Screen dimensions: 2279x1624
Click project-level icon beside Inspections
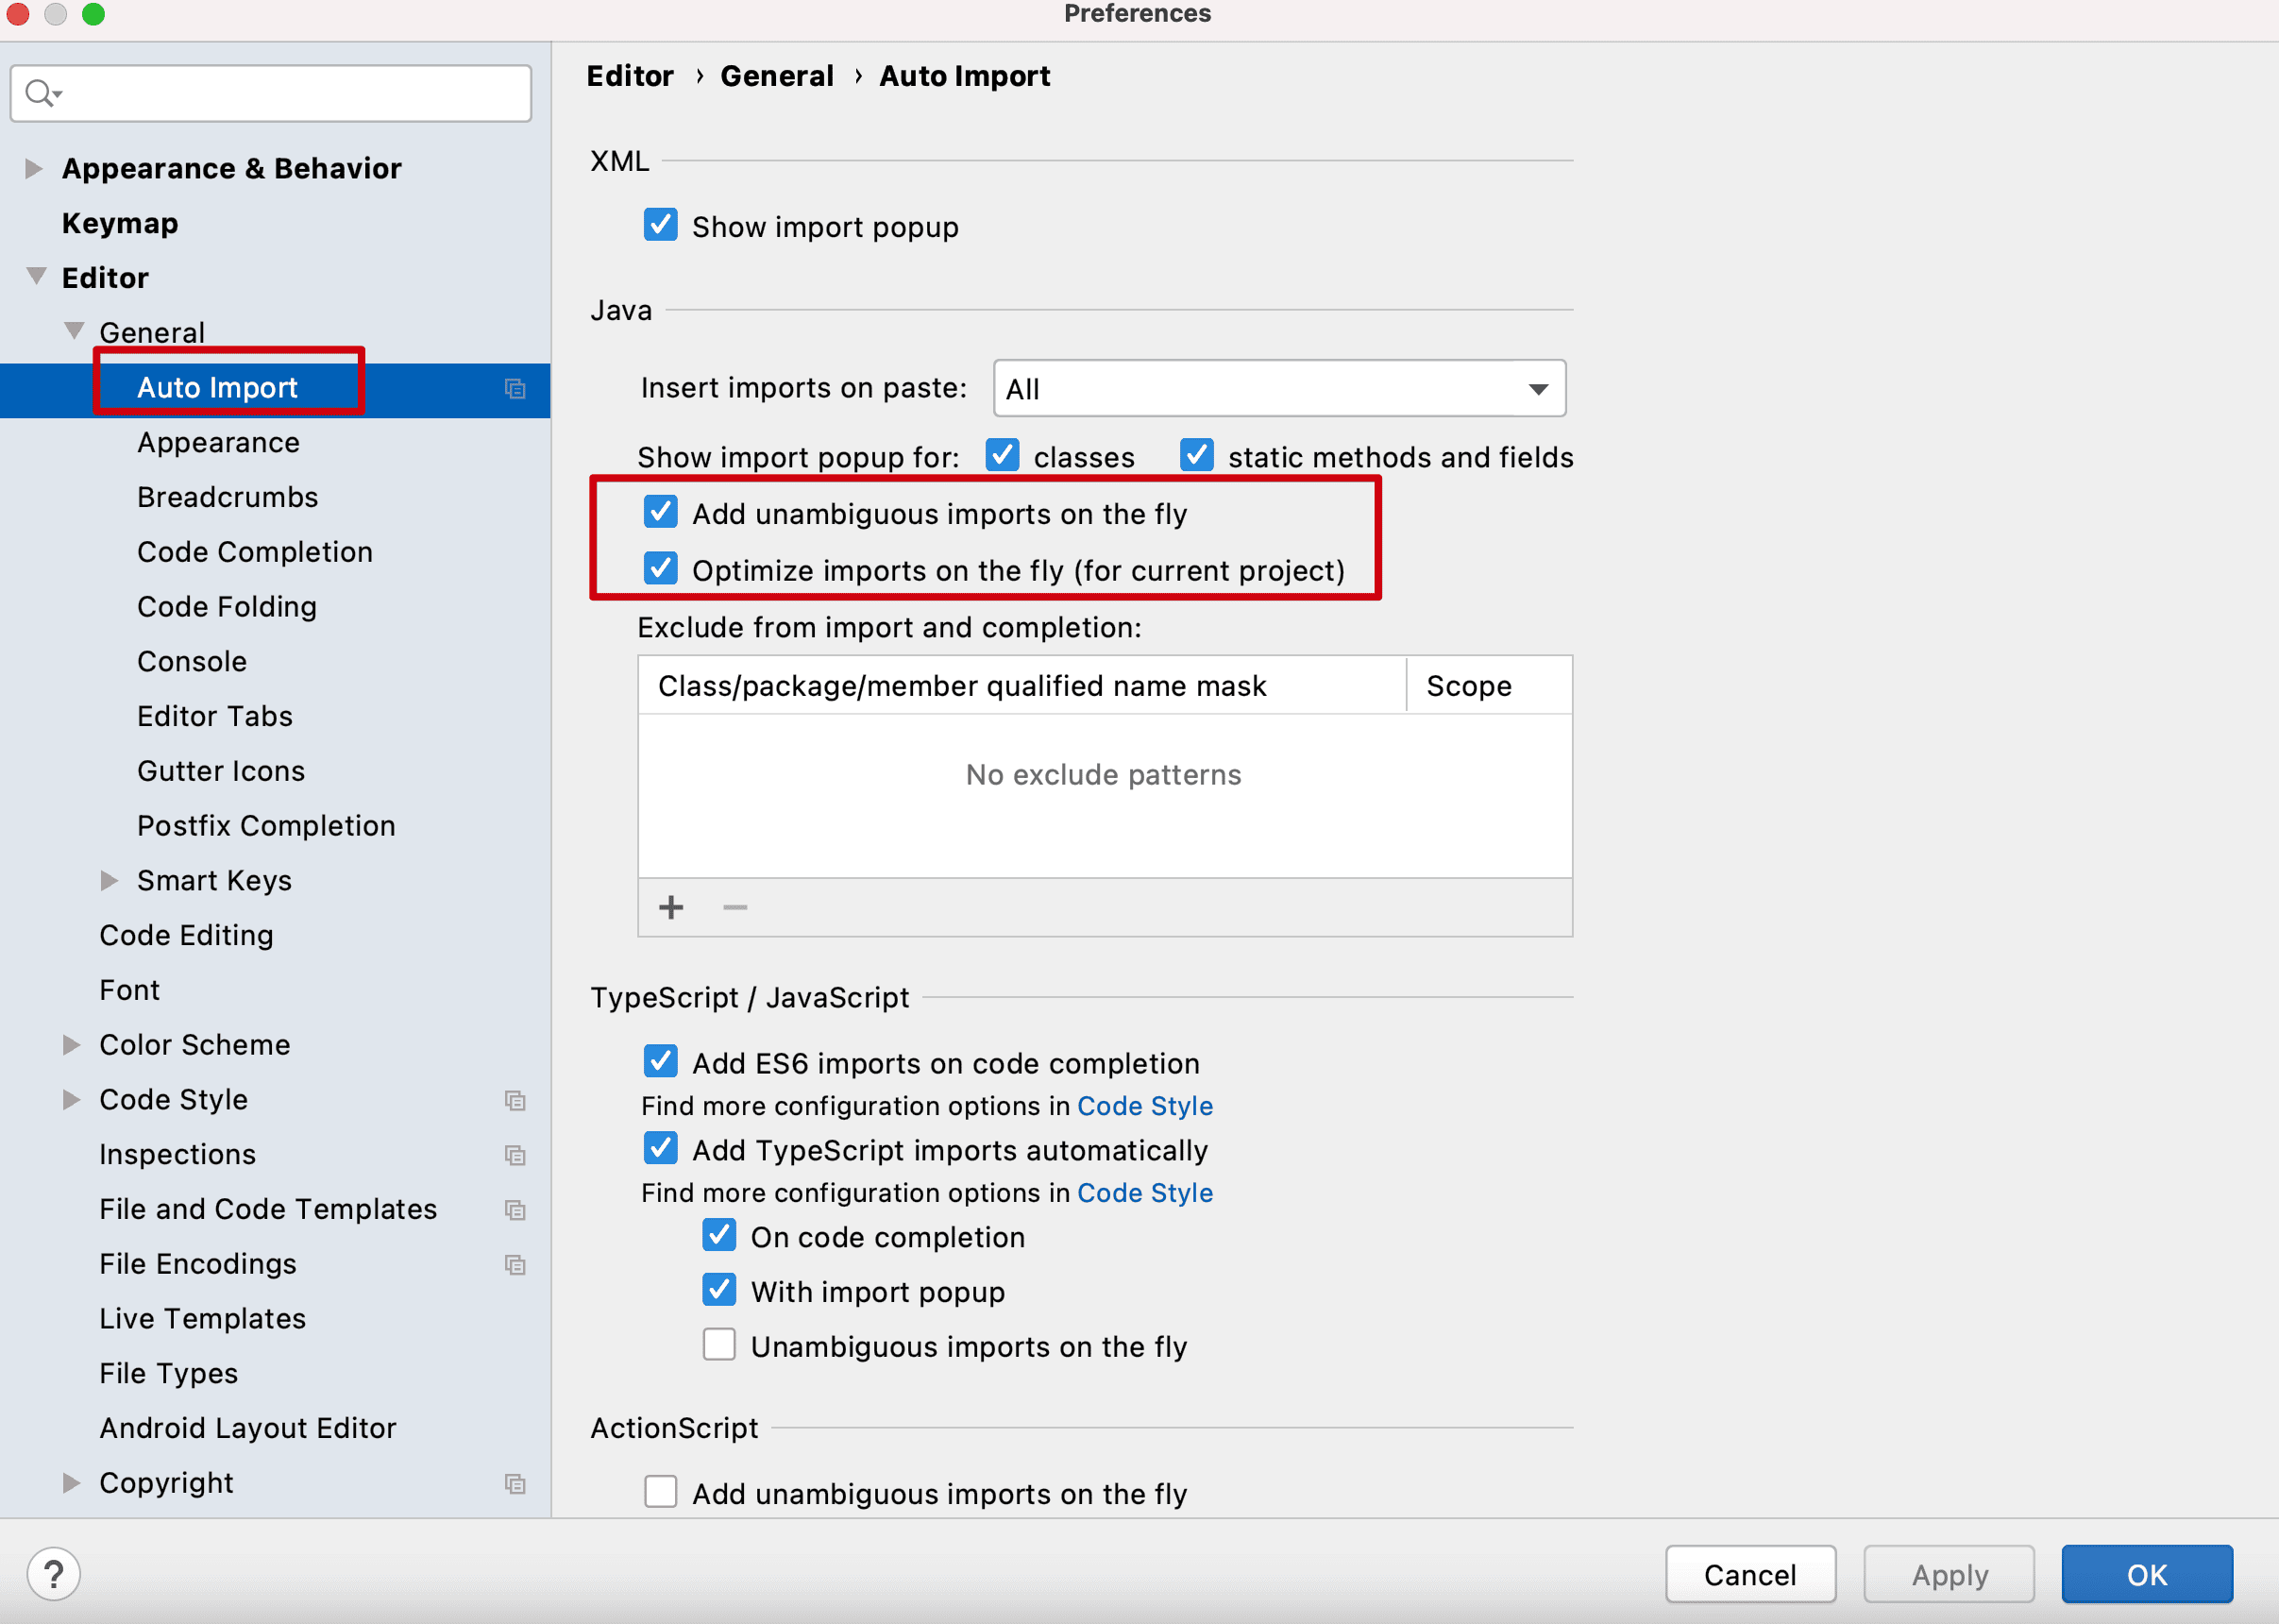point(515,1155)
